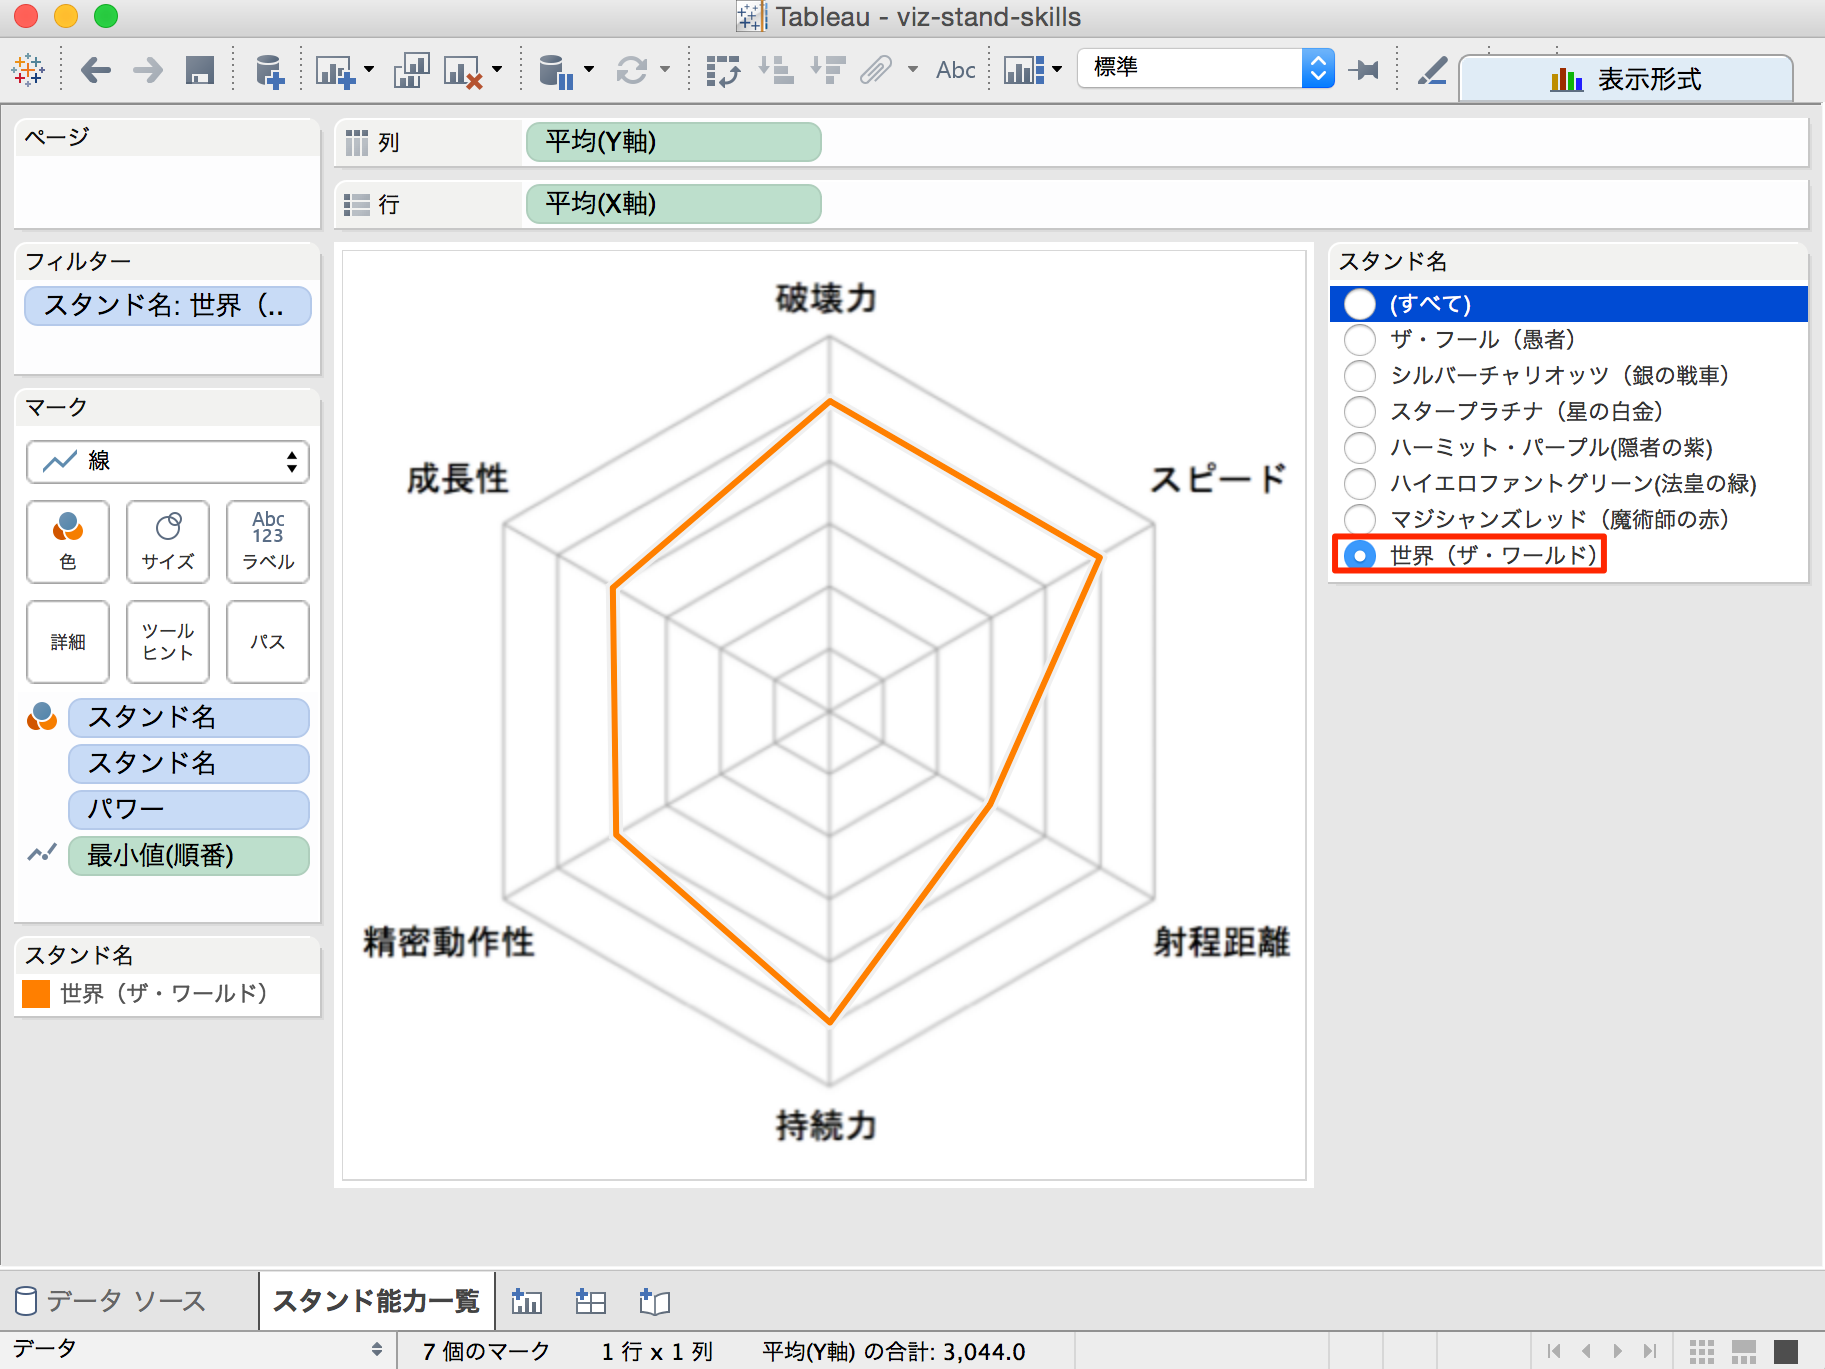Select スタープラチナ（星の白金） radio option
This screenshot has width=1825, height=1369.
pyautogui.click(x=1360, y=412)
